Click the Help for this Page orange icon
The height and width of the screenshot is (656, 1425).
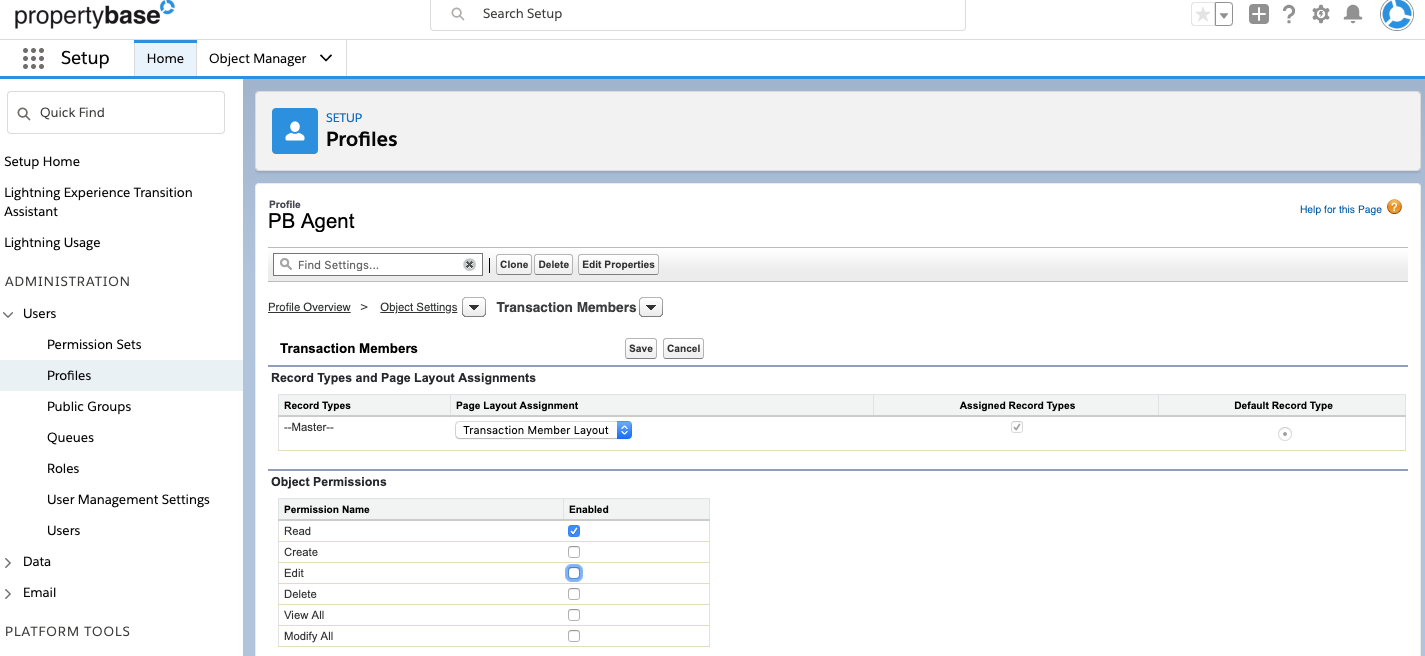click(x=1394, y=208)
